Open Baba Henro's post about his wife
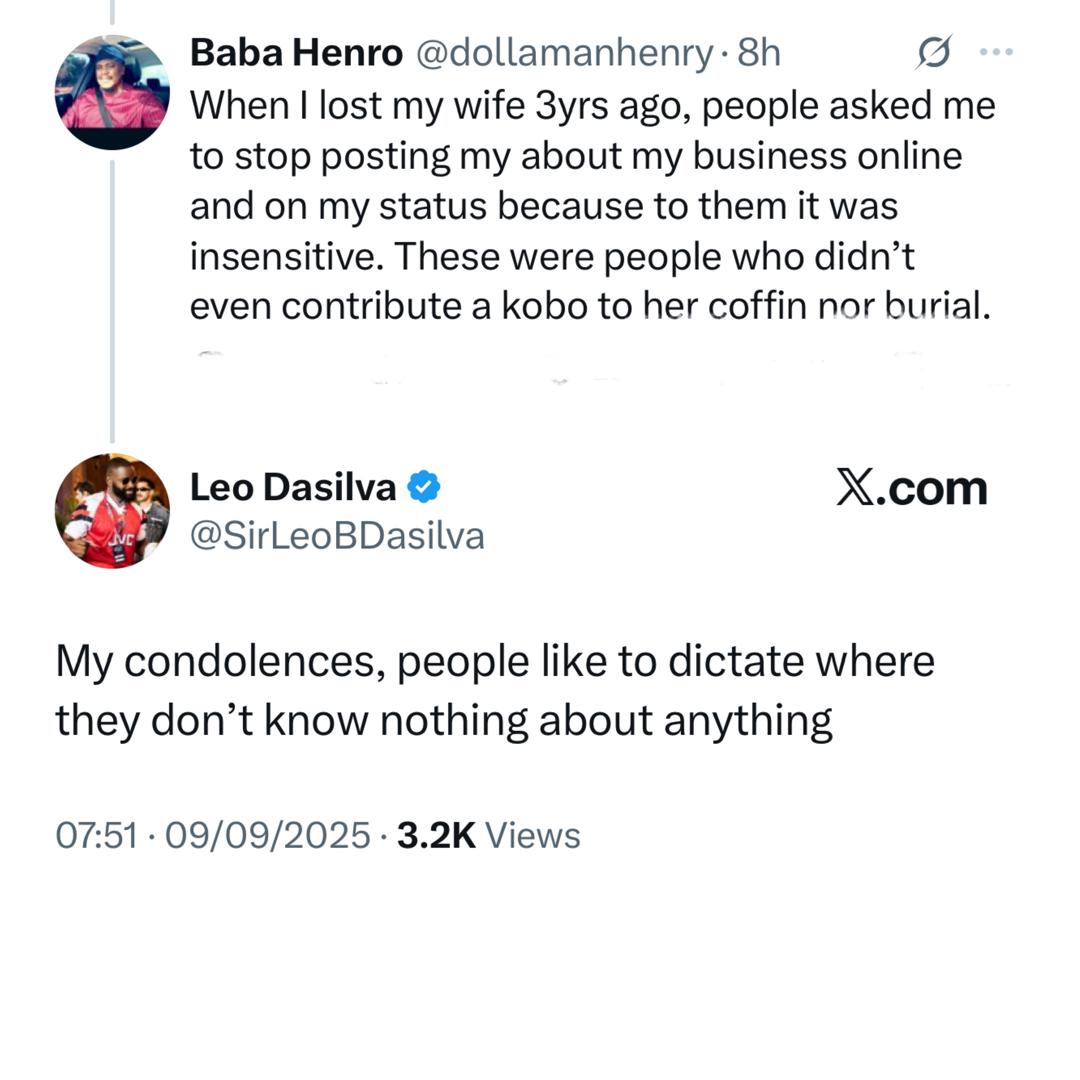This screenshot has height=1080, width=1080. click(590, 206)
